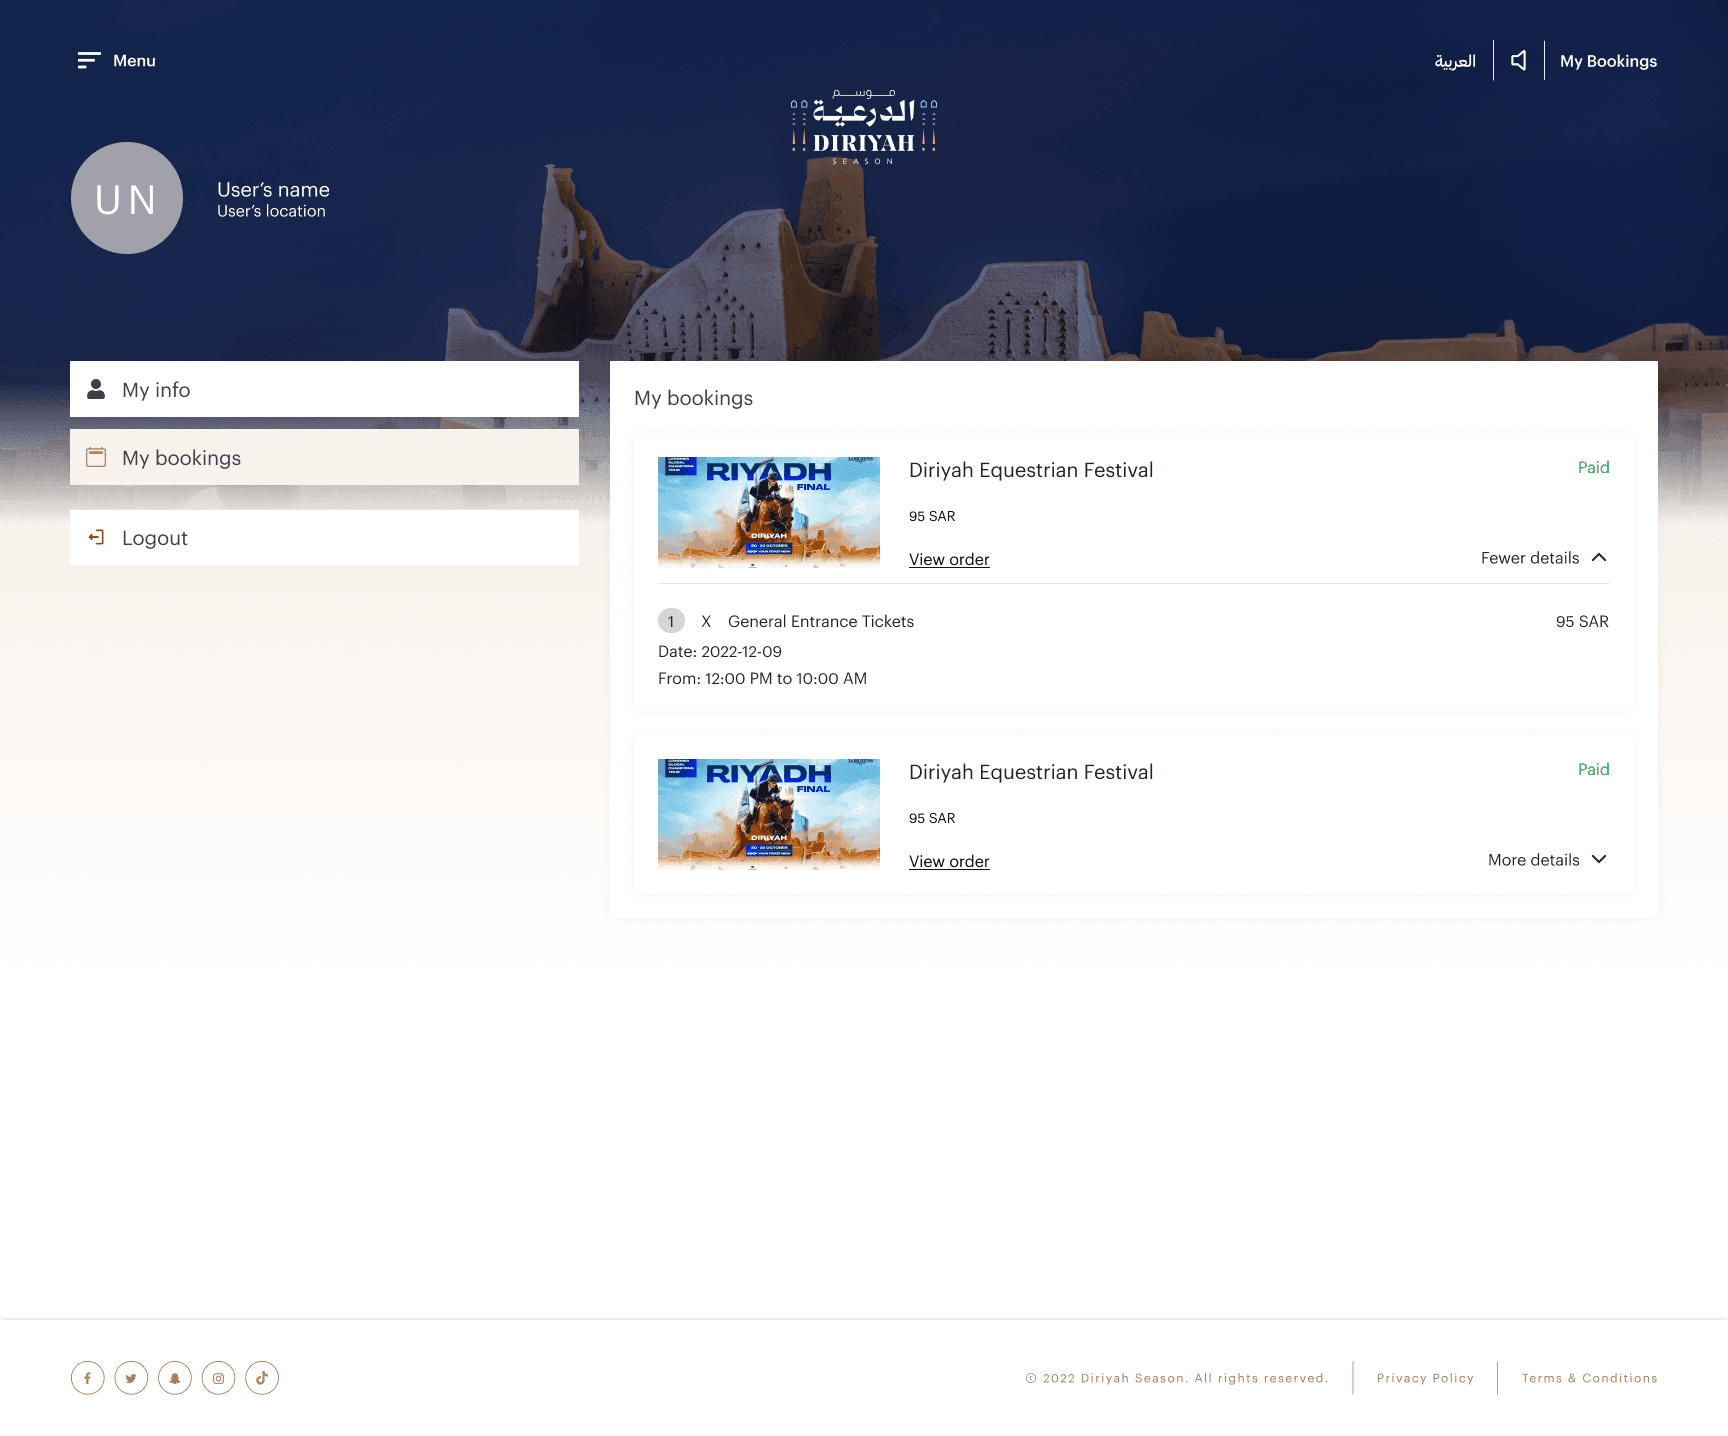Click the User's location text
The height and width of the screenshot is (1436, 1728).
271,211
